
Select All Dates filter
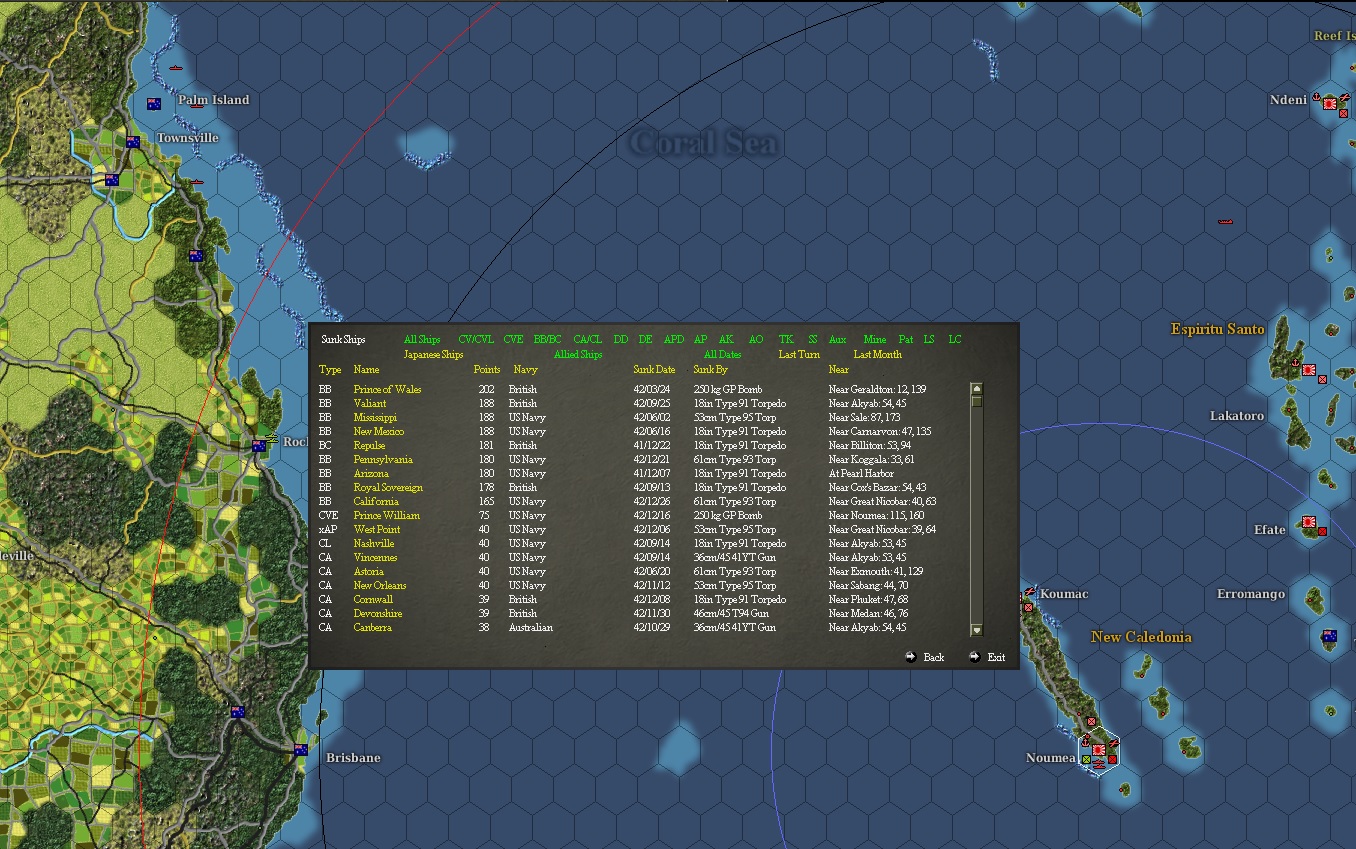pos(723,354)
